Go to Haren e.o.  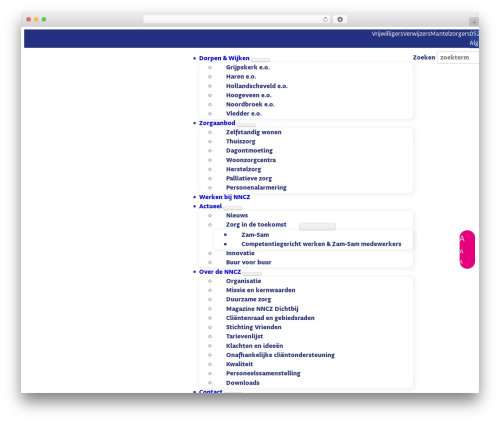[241, 77]
